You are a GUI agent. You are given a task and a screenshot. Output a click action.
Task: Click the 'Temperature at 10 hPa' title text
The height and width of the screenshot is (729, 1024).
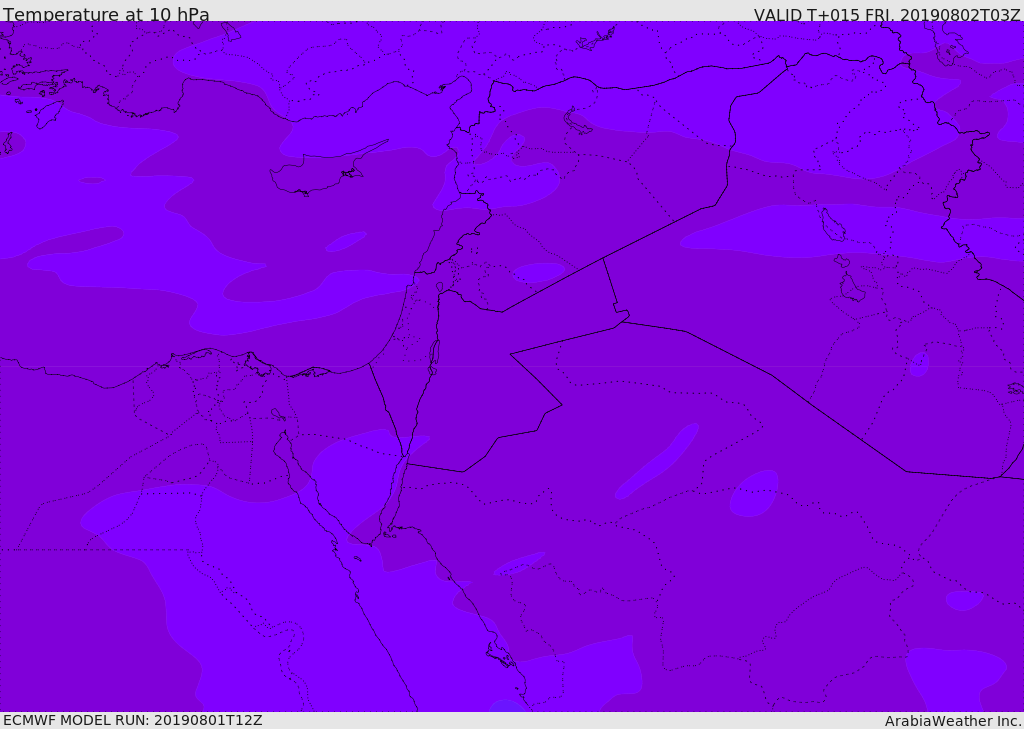click(106, 14)
